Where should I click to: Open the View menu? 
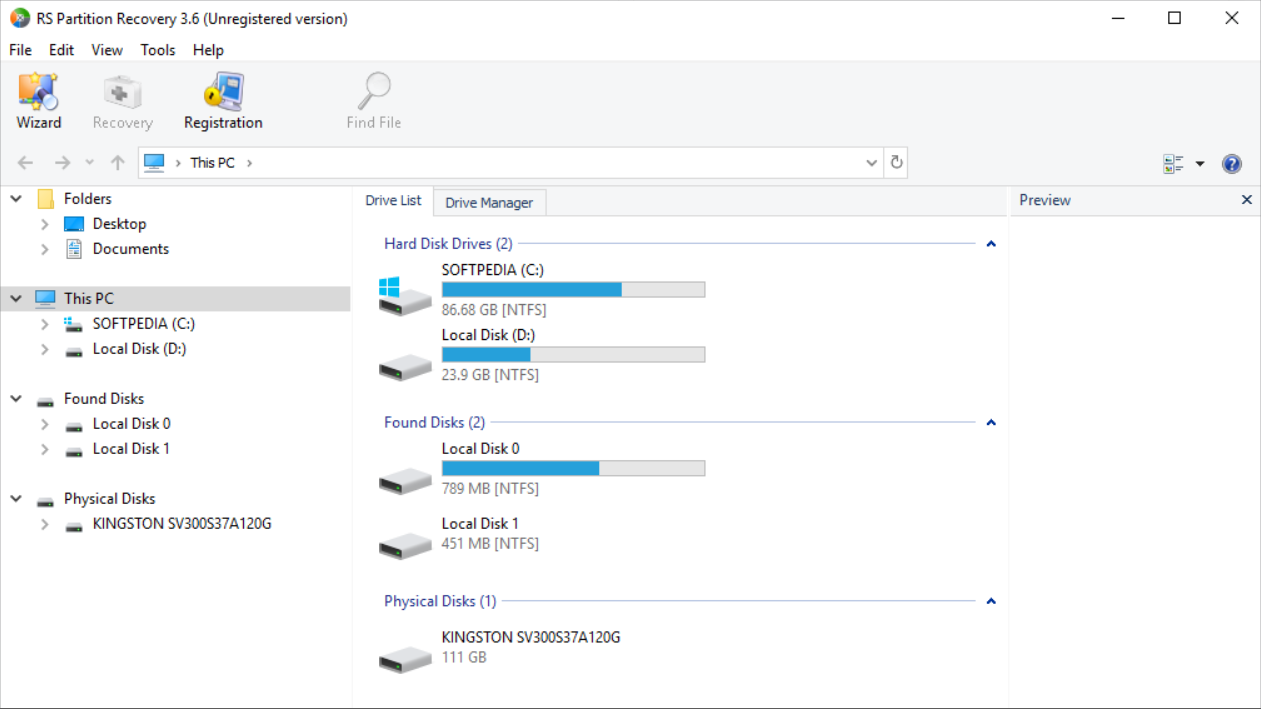(107, 50)
